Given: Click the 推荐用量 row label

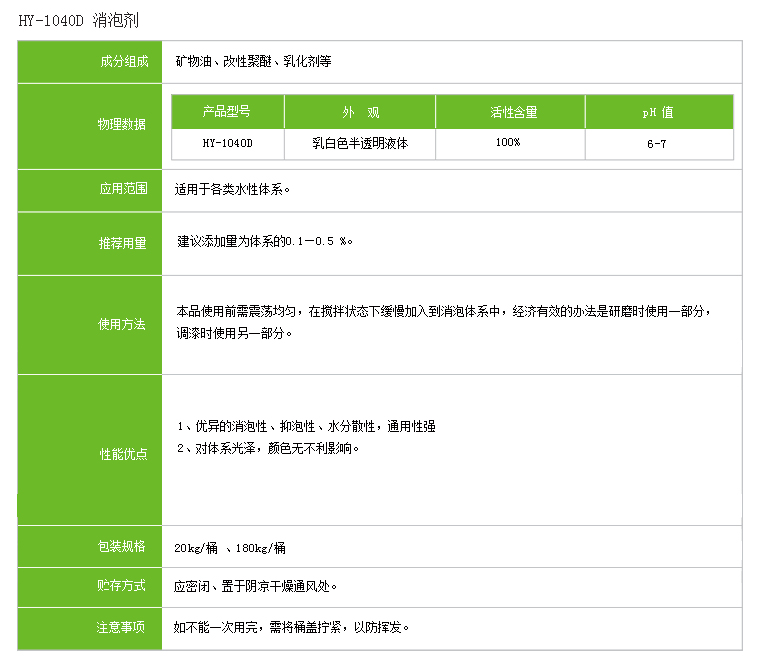Looking at the screenshot, I should 121,243.
